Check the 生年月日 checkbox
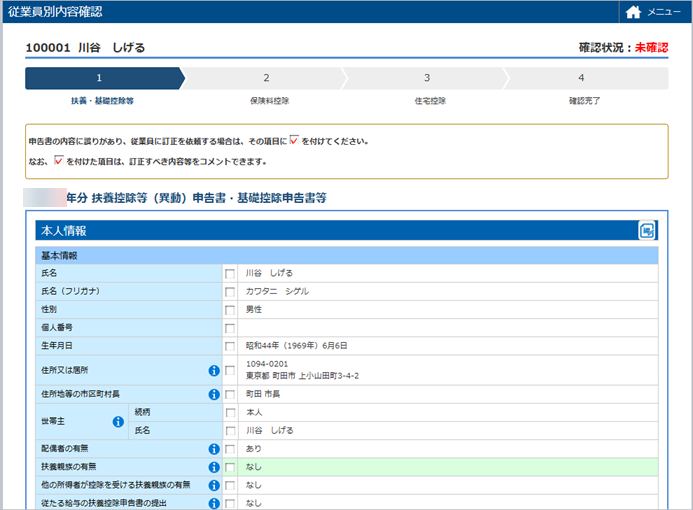Screen dimensions: 693x510 pos(230,346)
